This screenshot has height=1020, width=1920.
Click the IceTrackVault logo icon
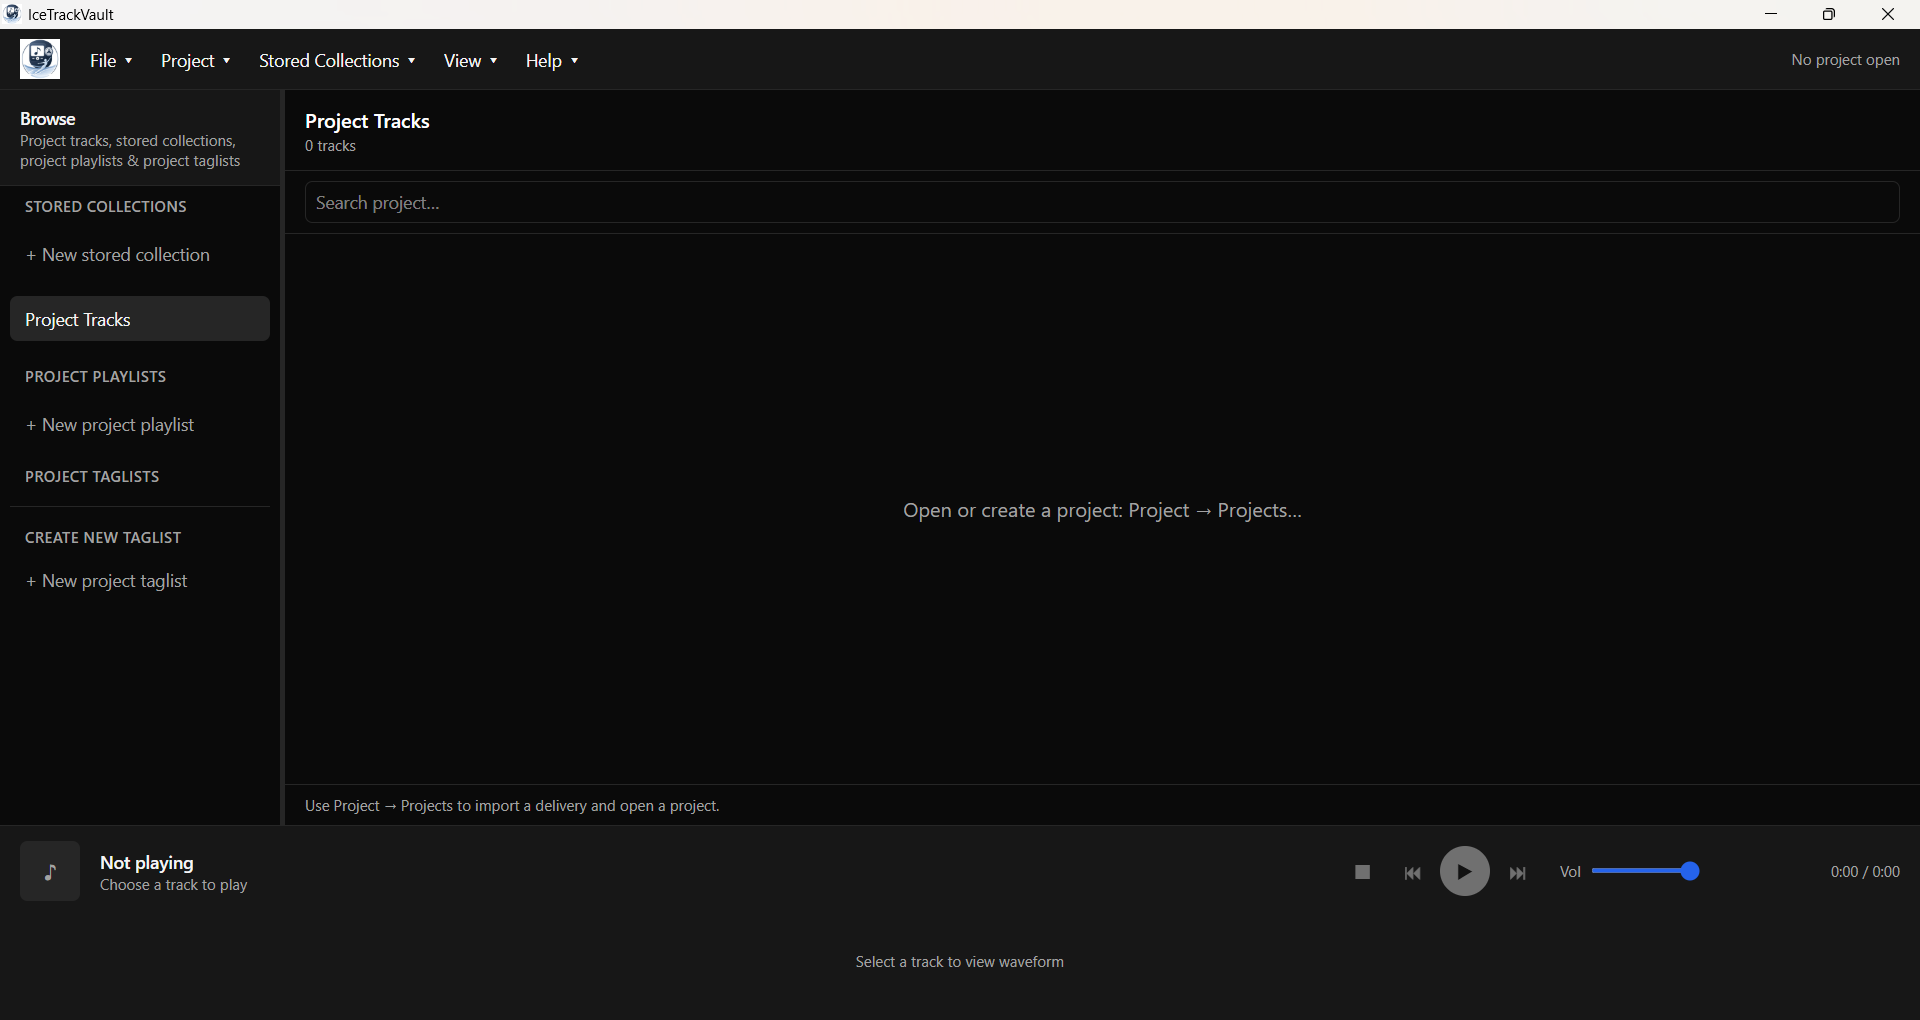[x=40, y=59]
